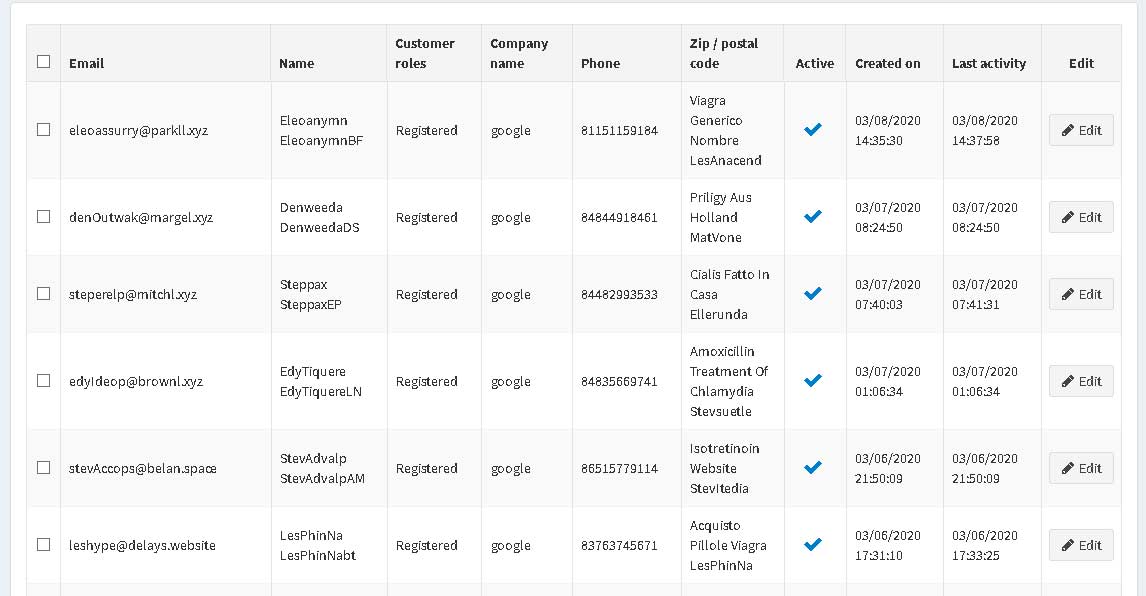Edit the LesPhinNa LesPhinNabt customer
Screen dimensions: 1146x596
(x=1081, y=545)
